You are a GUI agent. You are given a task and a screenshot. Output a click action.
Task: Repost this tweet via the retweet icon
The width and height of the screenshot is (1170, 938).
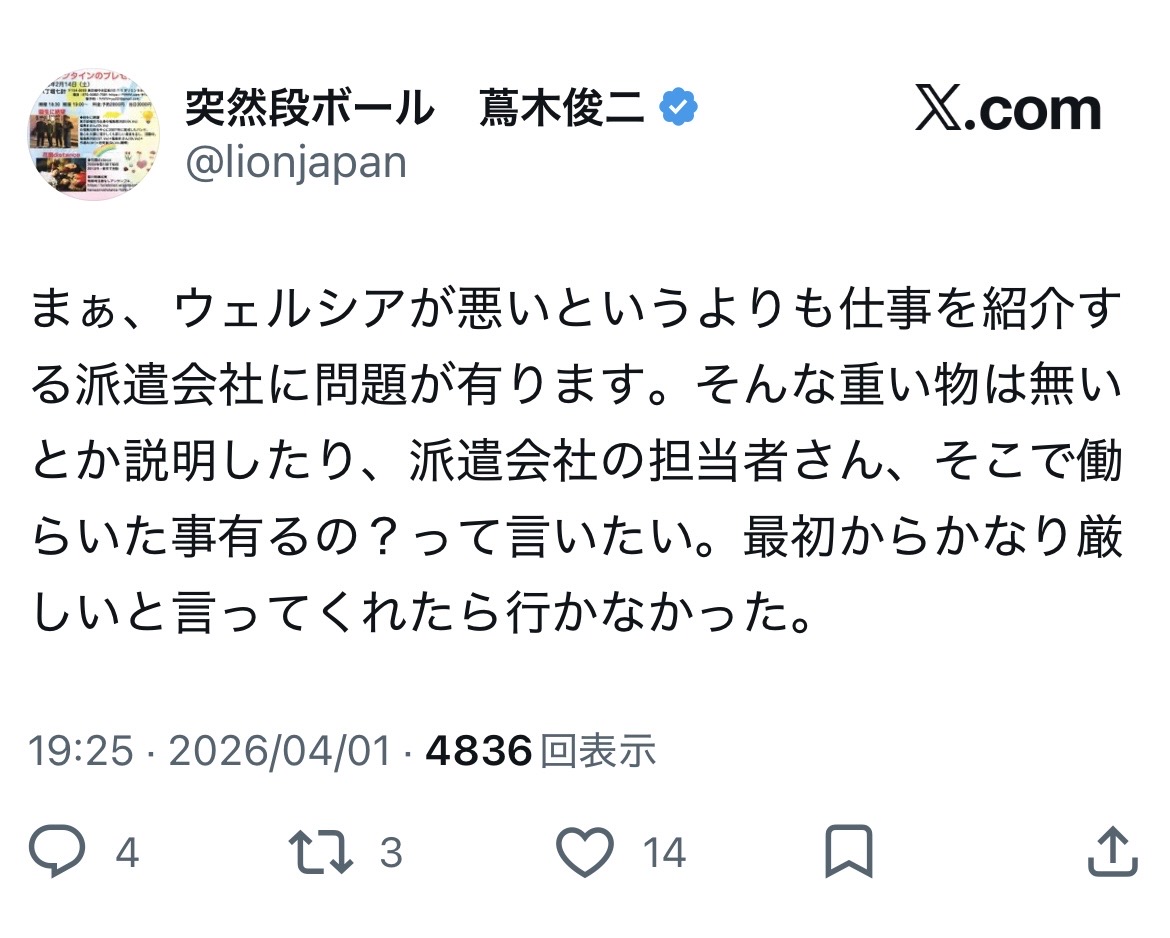[x=320, y=852]
